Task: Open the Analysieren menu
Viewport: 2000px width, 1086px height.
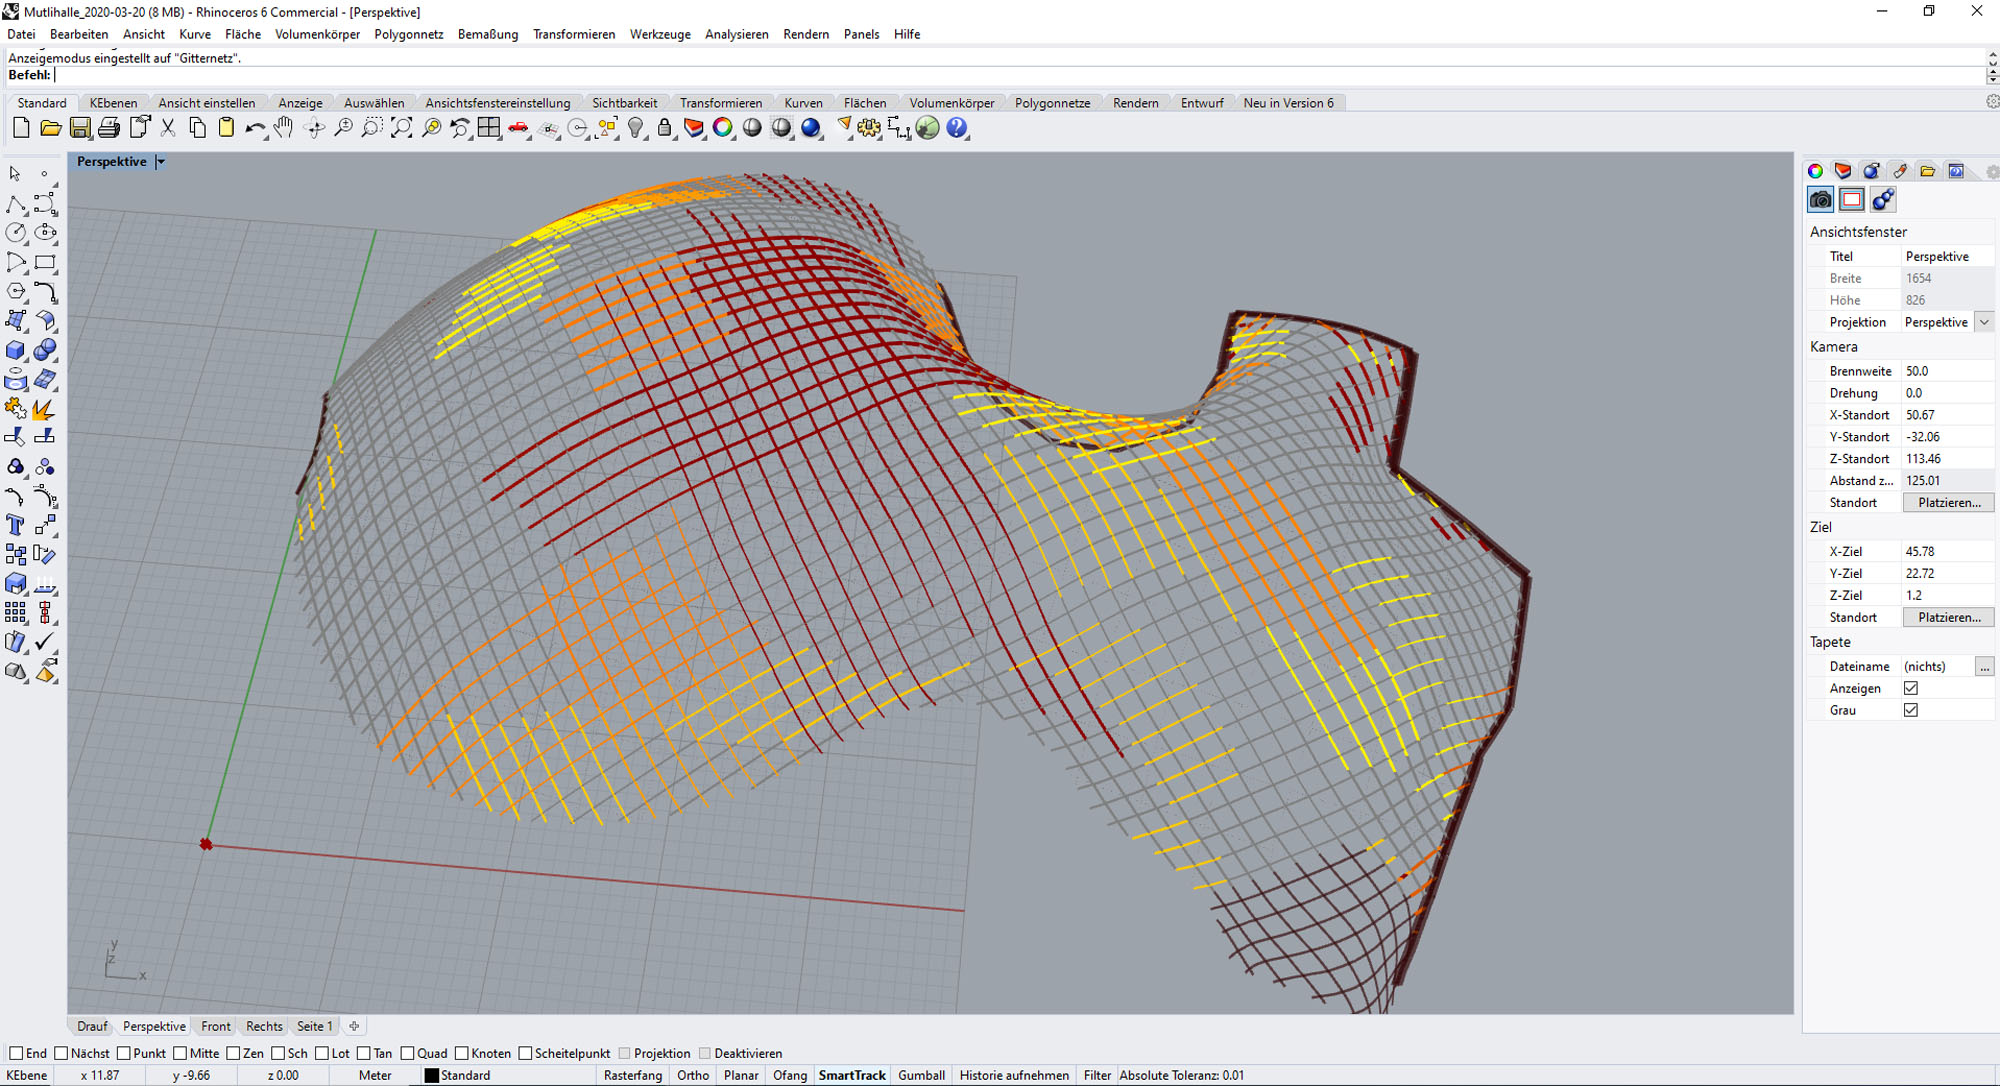Action: click(736, 34)
